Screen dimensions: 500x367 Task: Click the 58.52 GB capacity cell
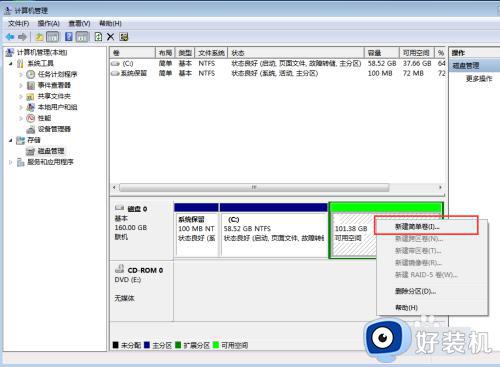tap(382, 63)
